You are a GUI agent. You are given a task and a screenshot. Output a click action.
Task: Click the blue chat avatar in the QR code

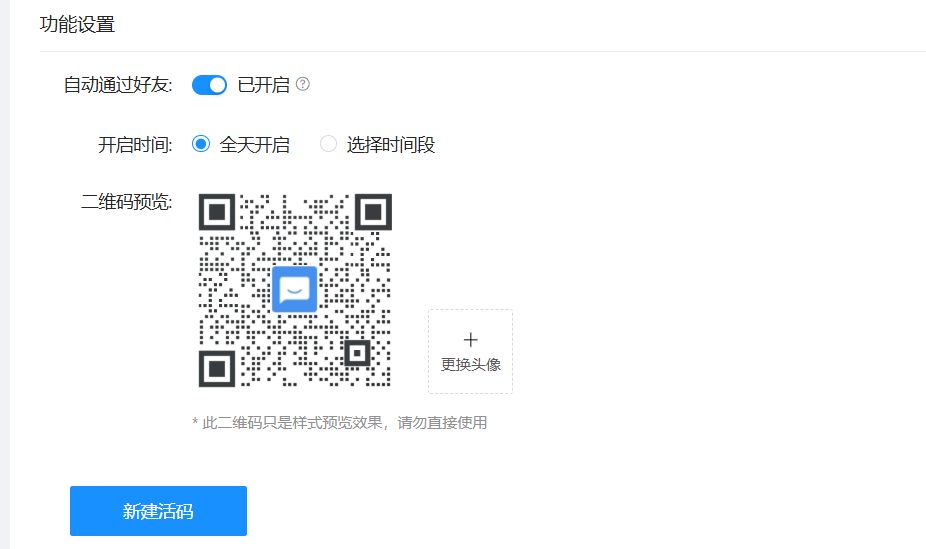click(x=294, y=289)
